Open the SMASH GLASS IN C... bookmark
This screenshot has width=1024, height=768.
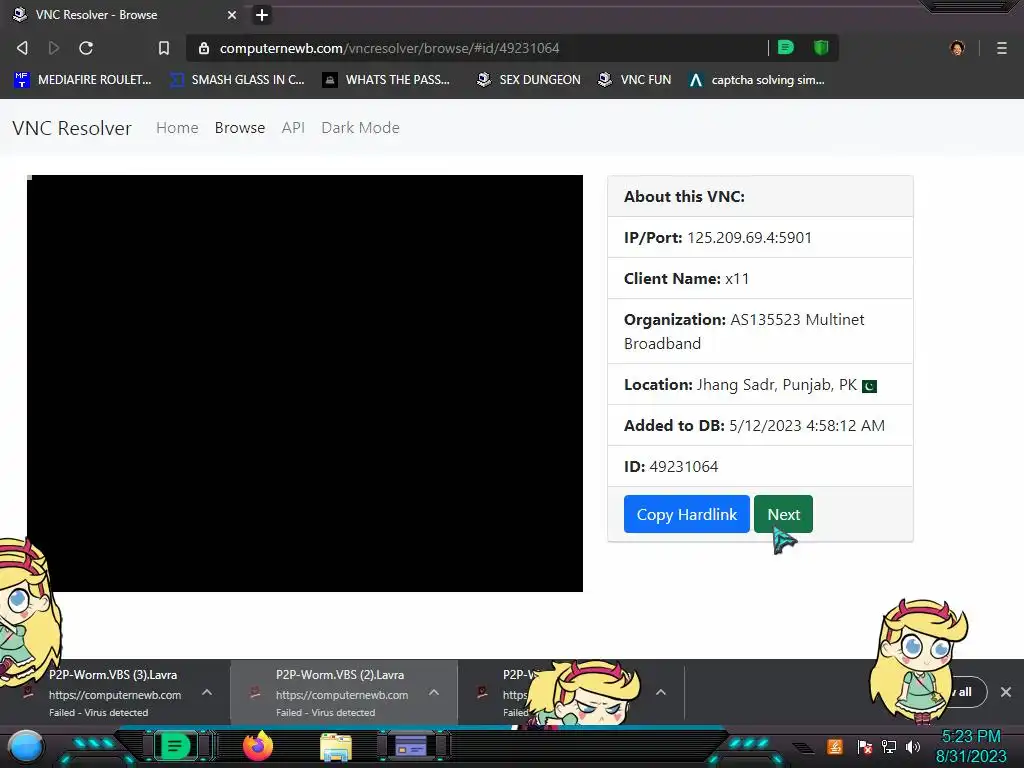(x=237, y=80)
